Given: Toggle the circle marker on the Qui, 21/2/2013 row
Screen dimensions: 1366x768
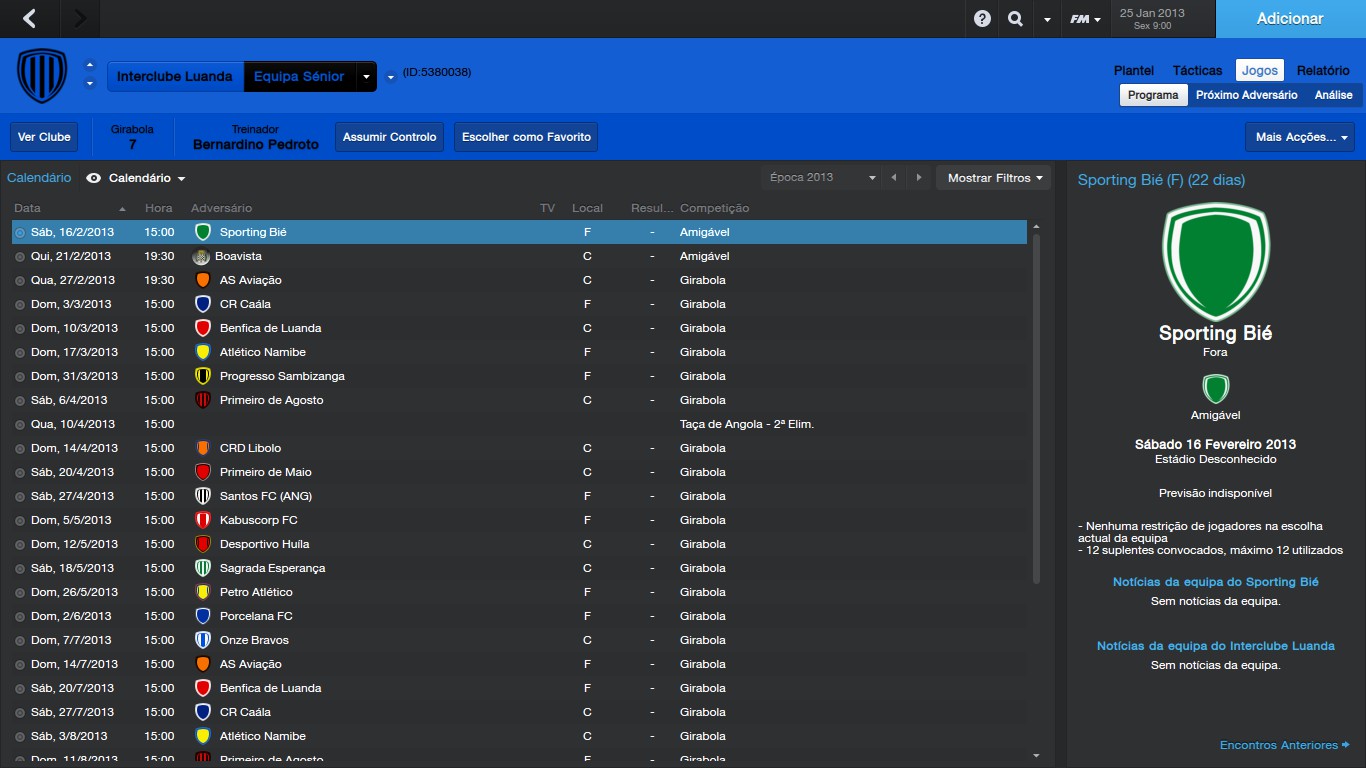Looking at the screenshot, I should [20, 256].
